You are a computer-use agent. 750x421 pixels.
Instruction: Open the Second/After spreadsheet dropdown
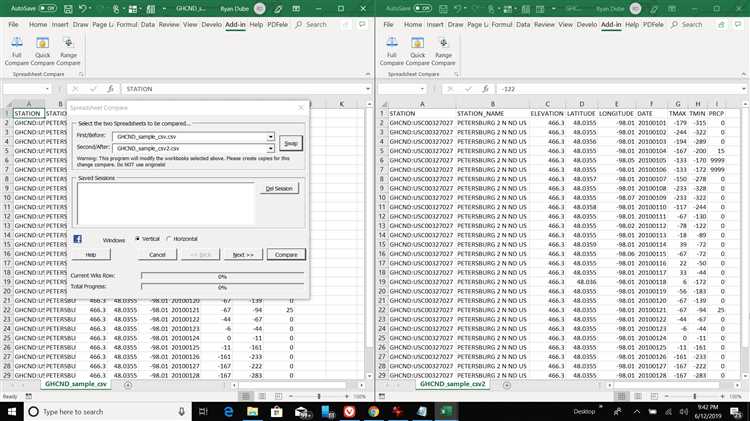coord(271,148)
